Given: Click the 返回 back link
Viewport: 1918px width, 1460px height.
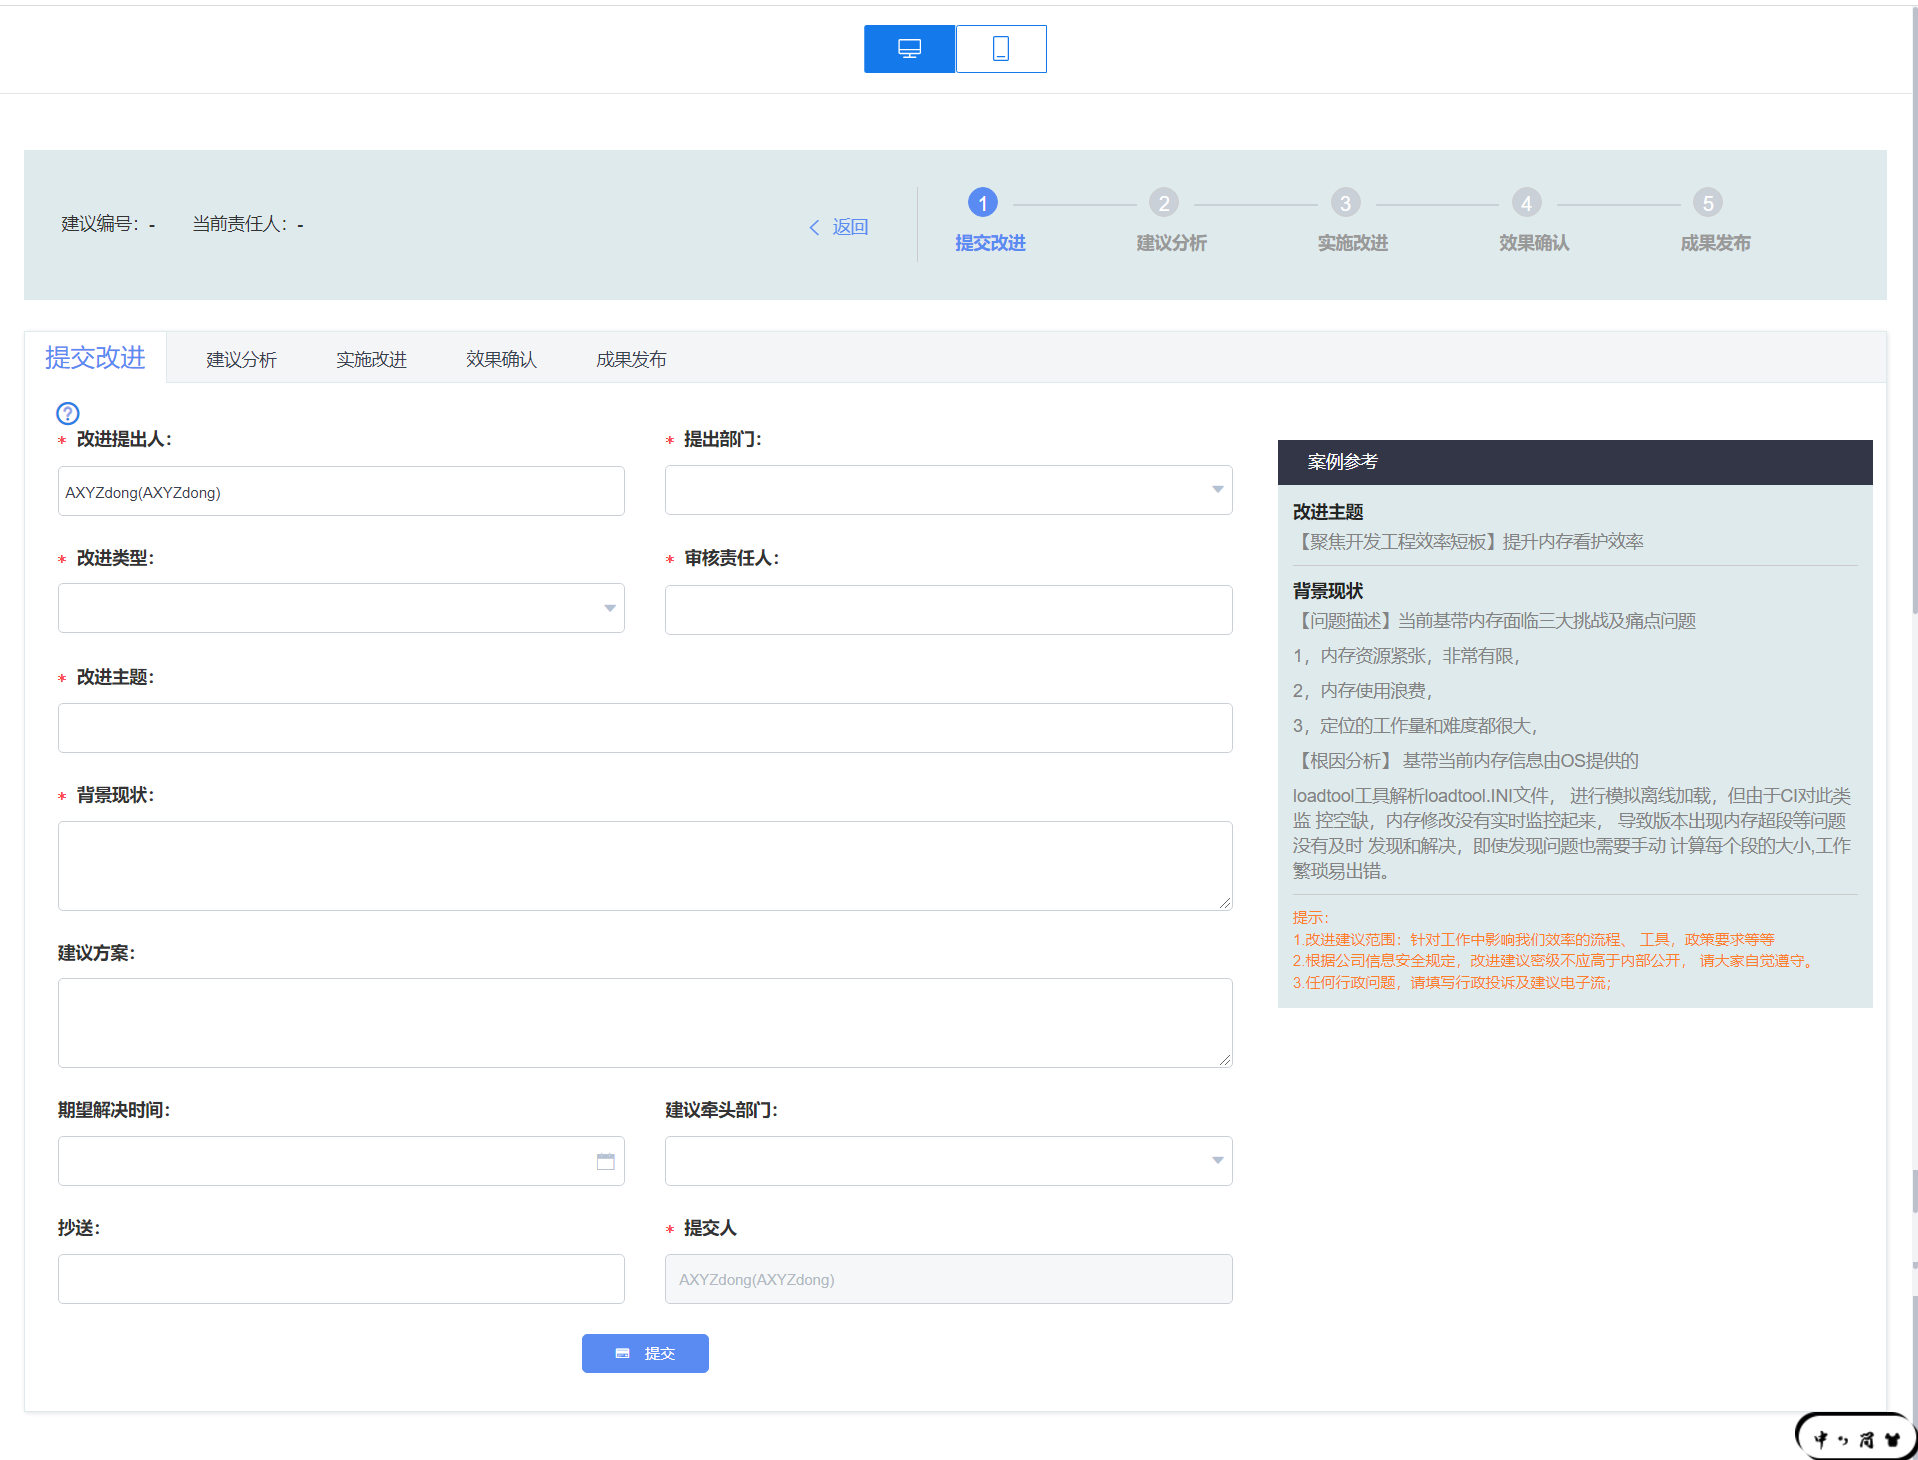Looking at the screenshot, I should [x=838, y=227].
